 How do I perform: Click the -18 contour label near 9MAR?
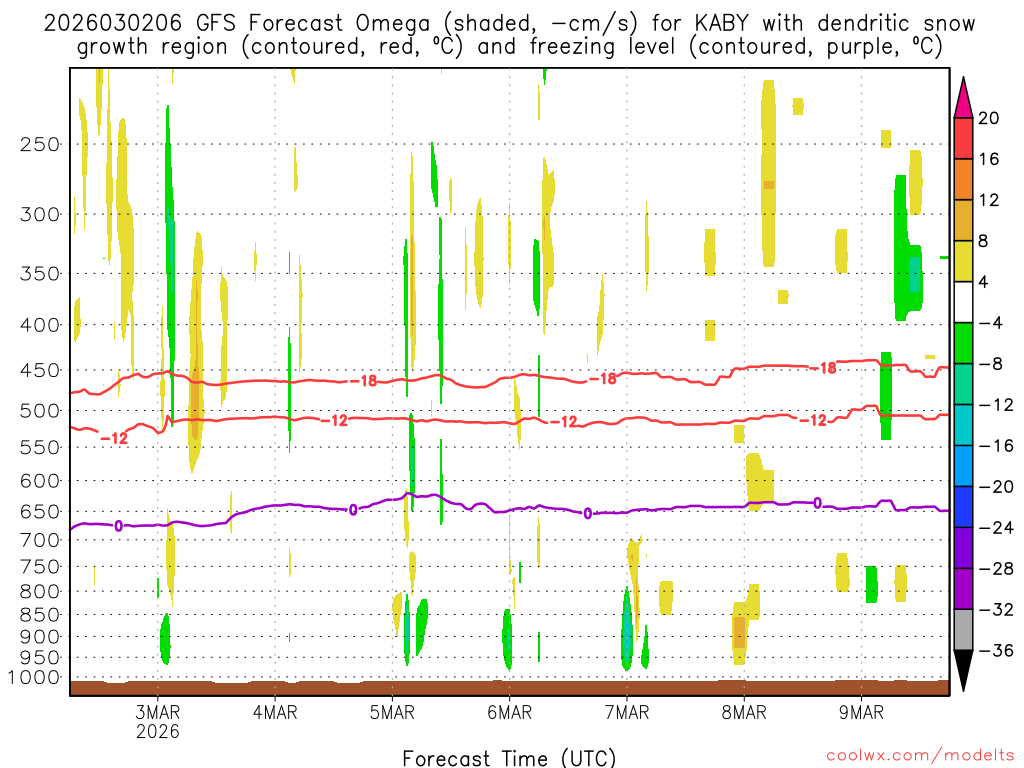pyautogui.click(x=824, y=368)
